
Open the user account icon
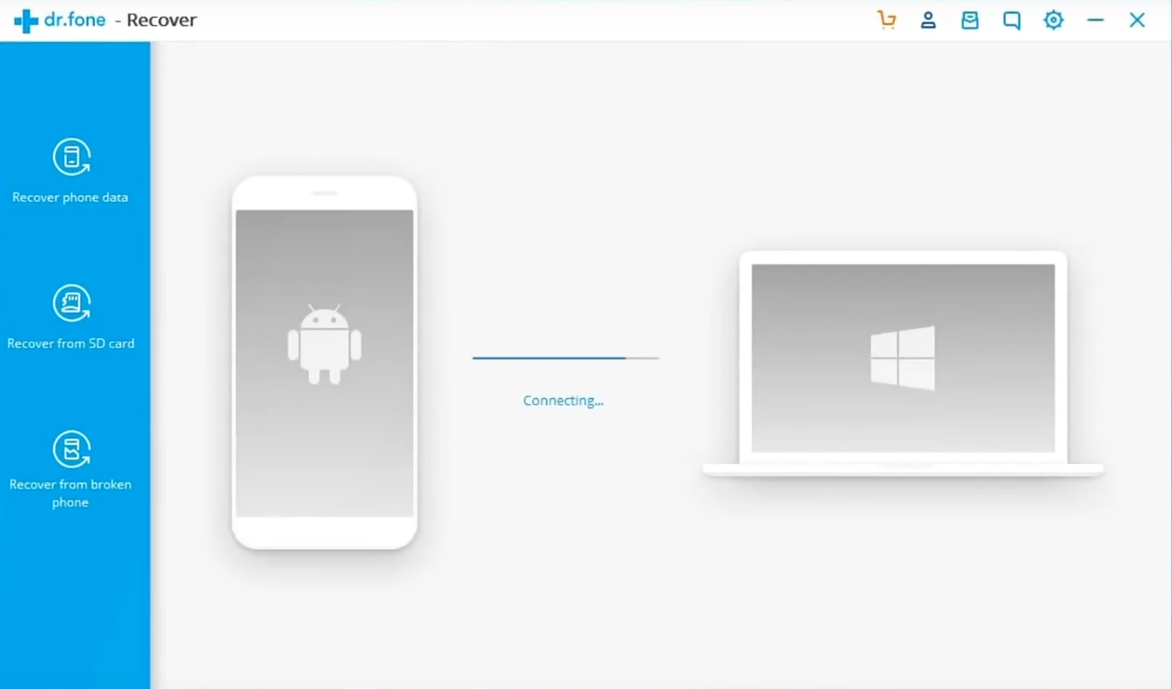(928, 20)
